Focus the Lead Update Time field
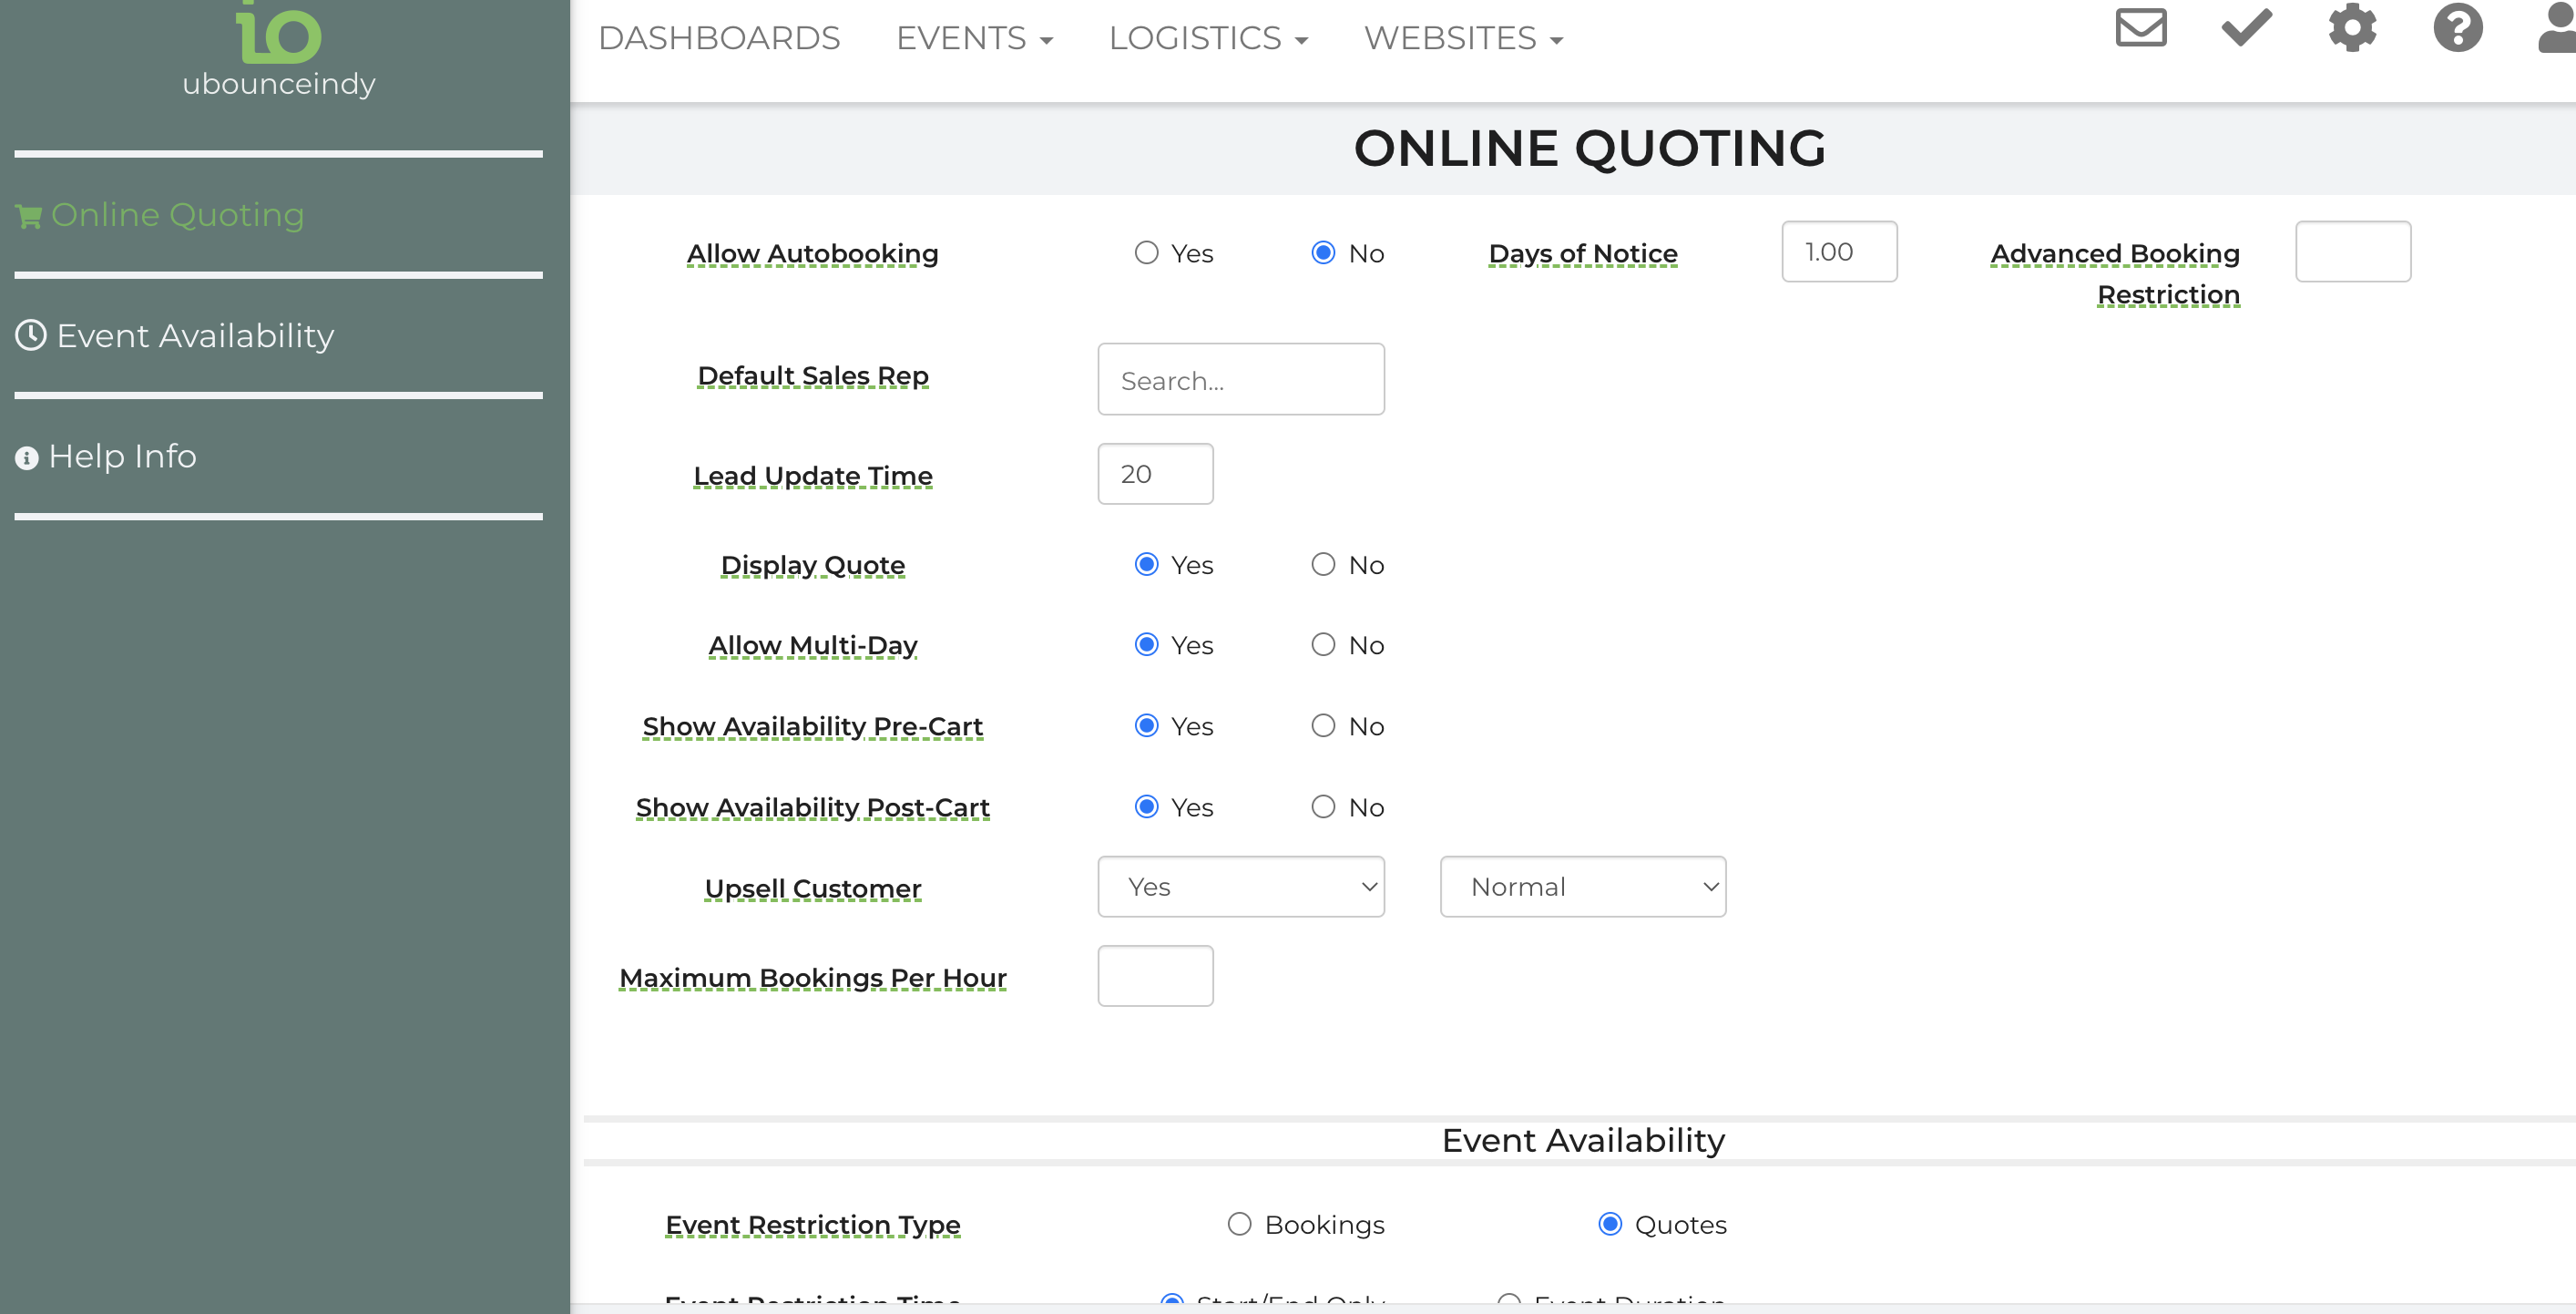This screenshot has height=1314, width=2576. 1155,474
